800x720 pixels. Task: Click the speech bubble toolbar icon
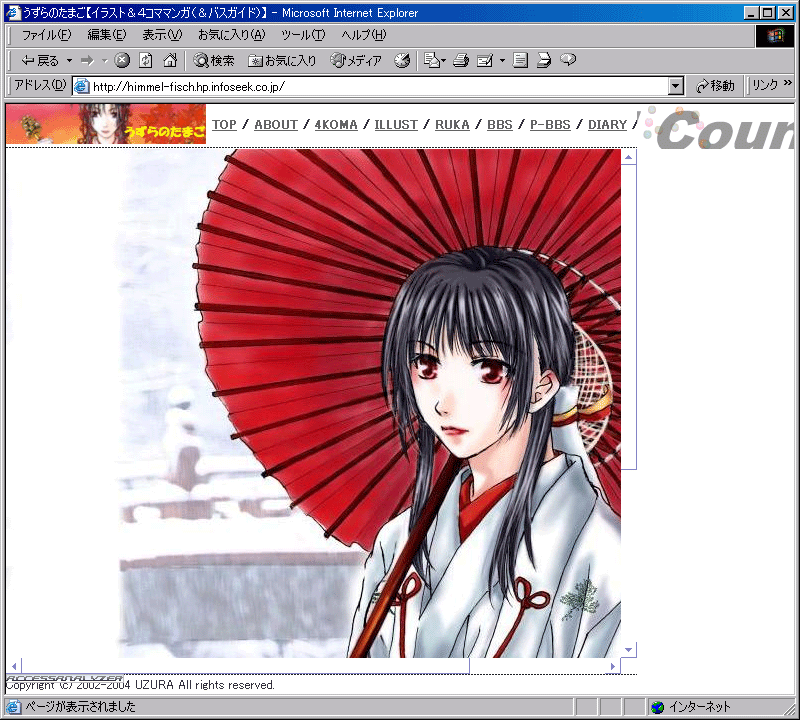tap(568, 60)
